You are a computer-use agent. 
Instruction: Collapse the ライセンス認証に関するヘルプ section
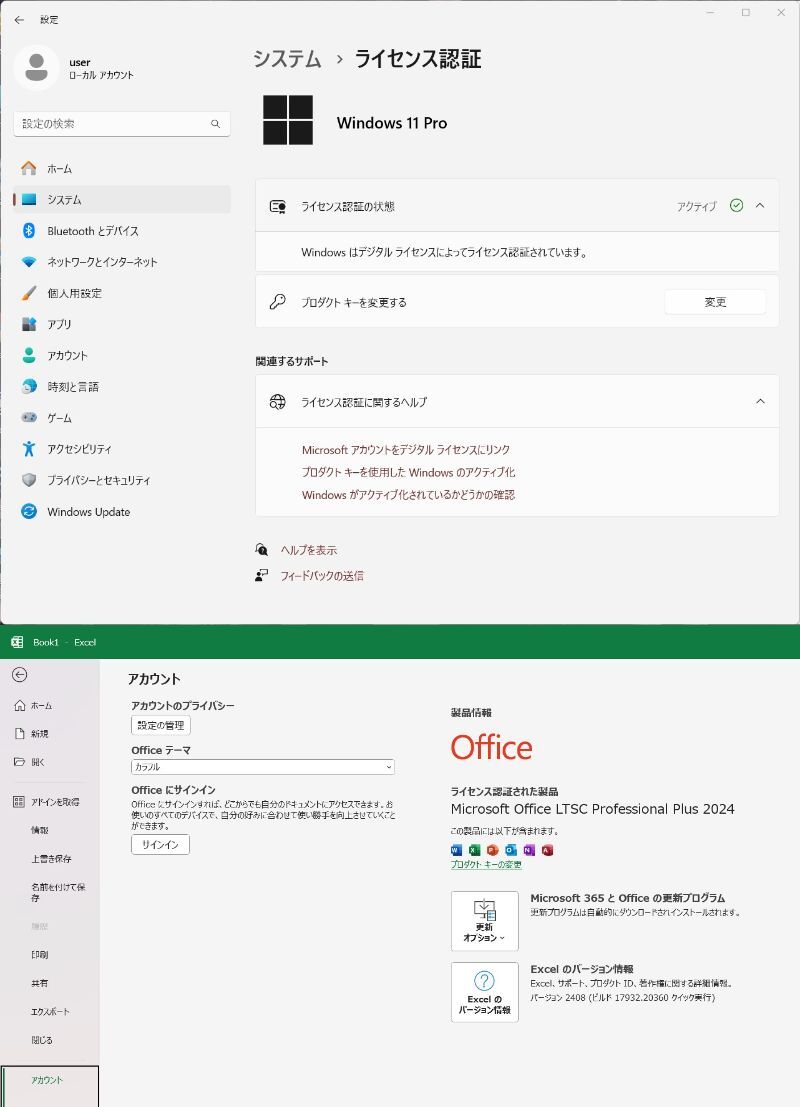(x=760, y=401)
